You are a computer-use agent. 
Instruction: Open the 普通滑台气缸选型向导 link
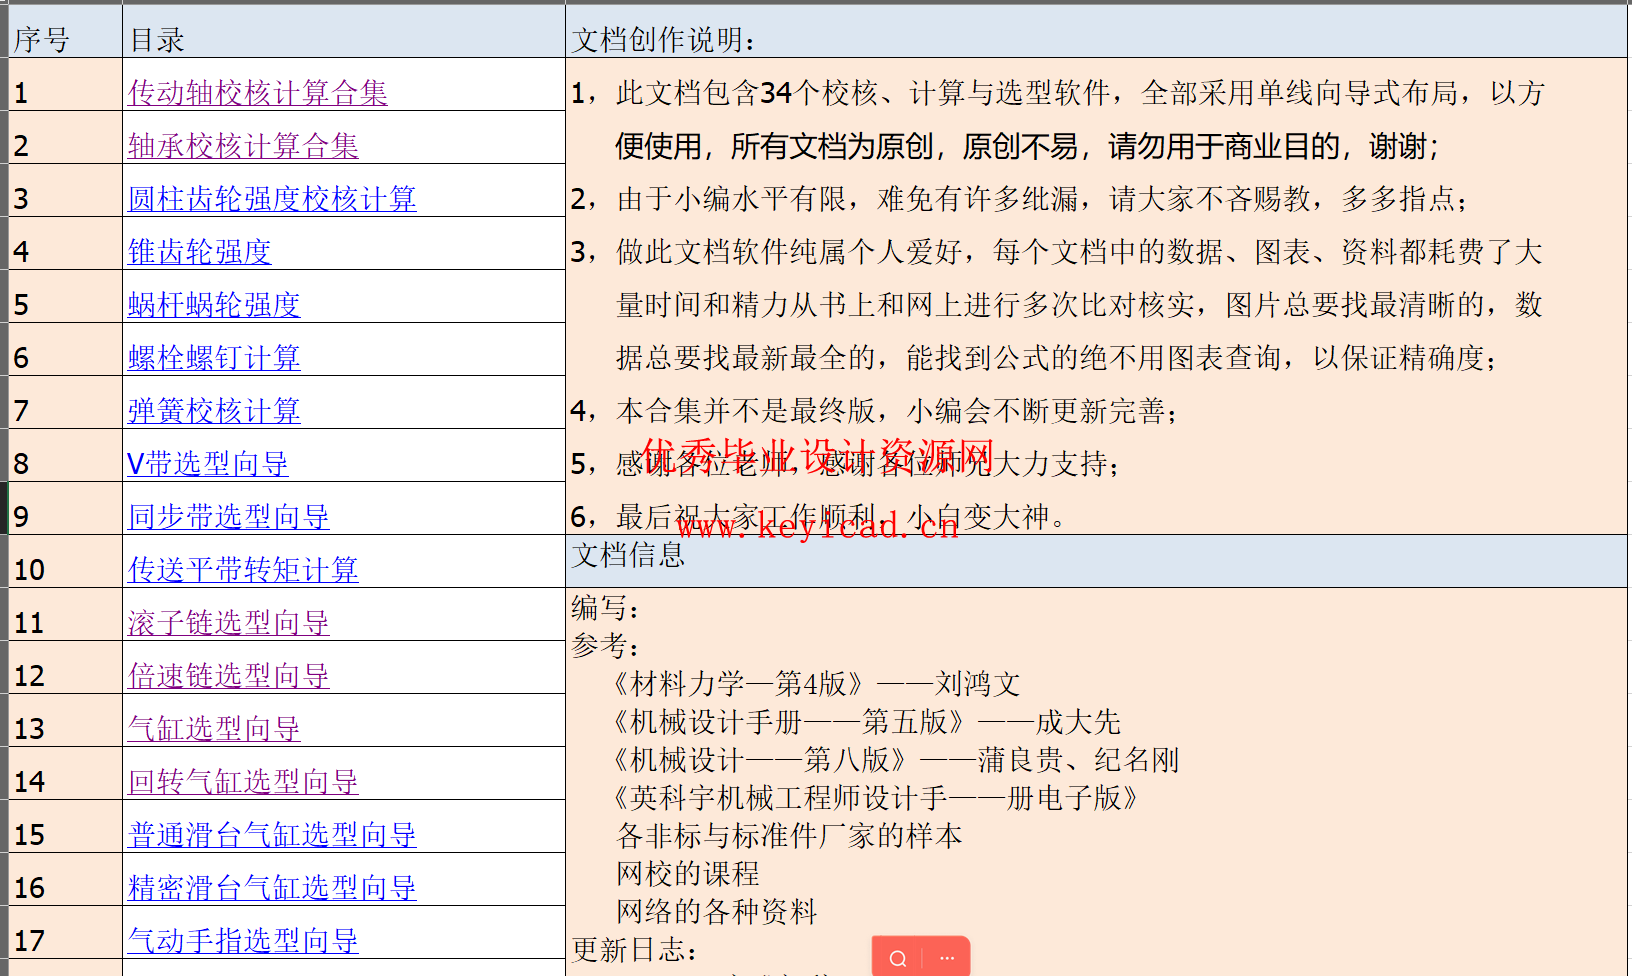click(x=272, y=835)
